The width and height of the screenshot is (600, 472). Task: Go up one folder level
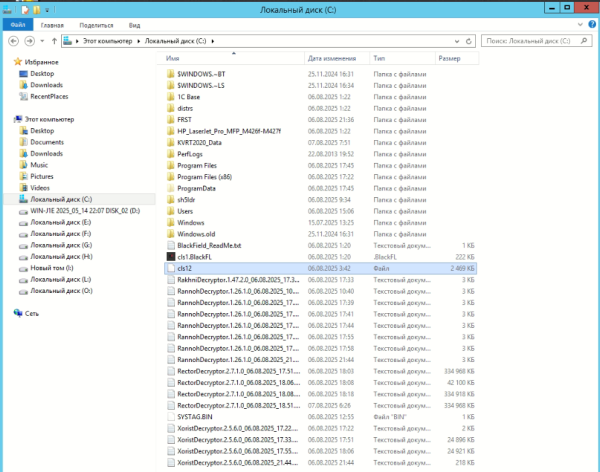click(x=54, y=41)
